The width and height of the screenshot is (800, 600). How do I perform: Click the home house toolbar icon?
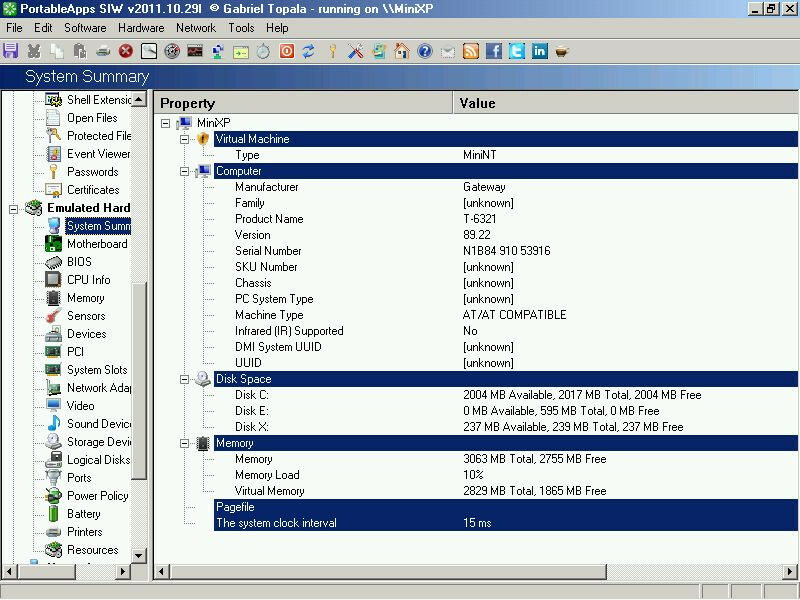[x=402, y=51]
